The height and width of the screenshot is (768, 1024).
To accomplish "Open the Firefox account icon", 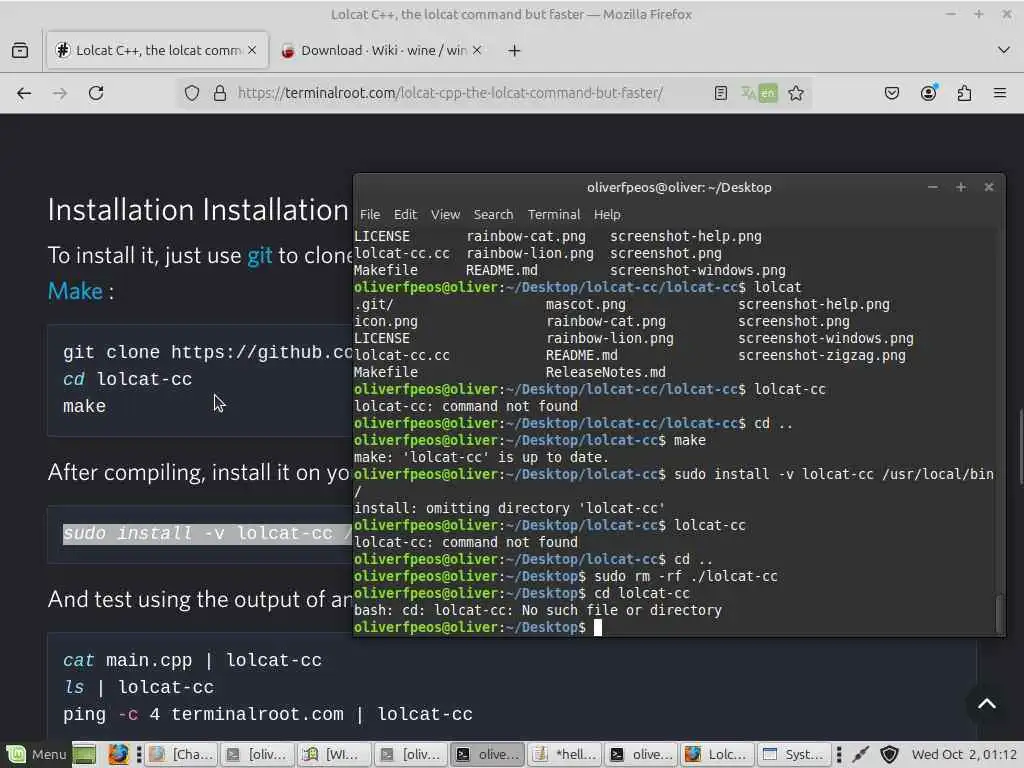I will pyautogui.click(x=928, y=93).
